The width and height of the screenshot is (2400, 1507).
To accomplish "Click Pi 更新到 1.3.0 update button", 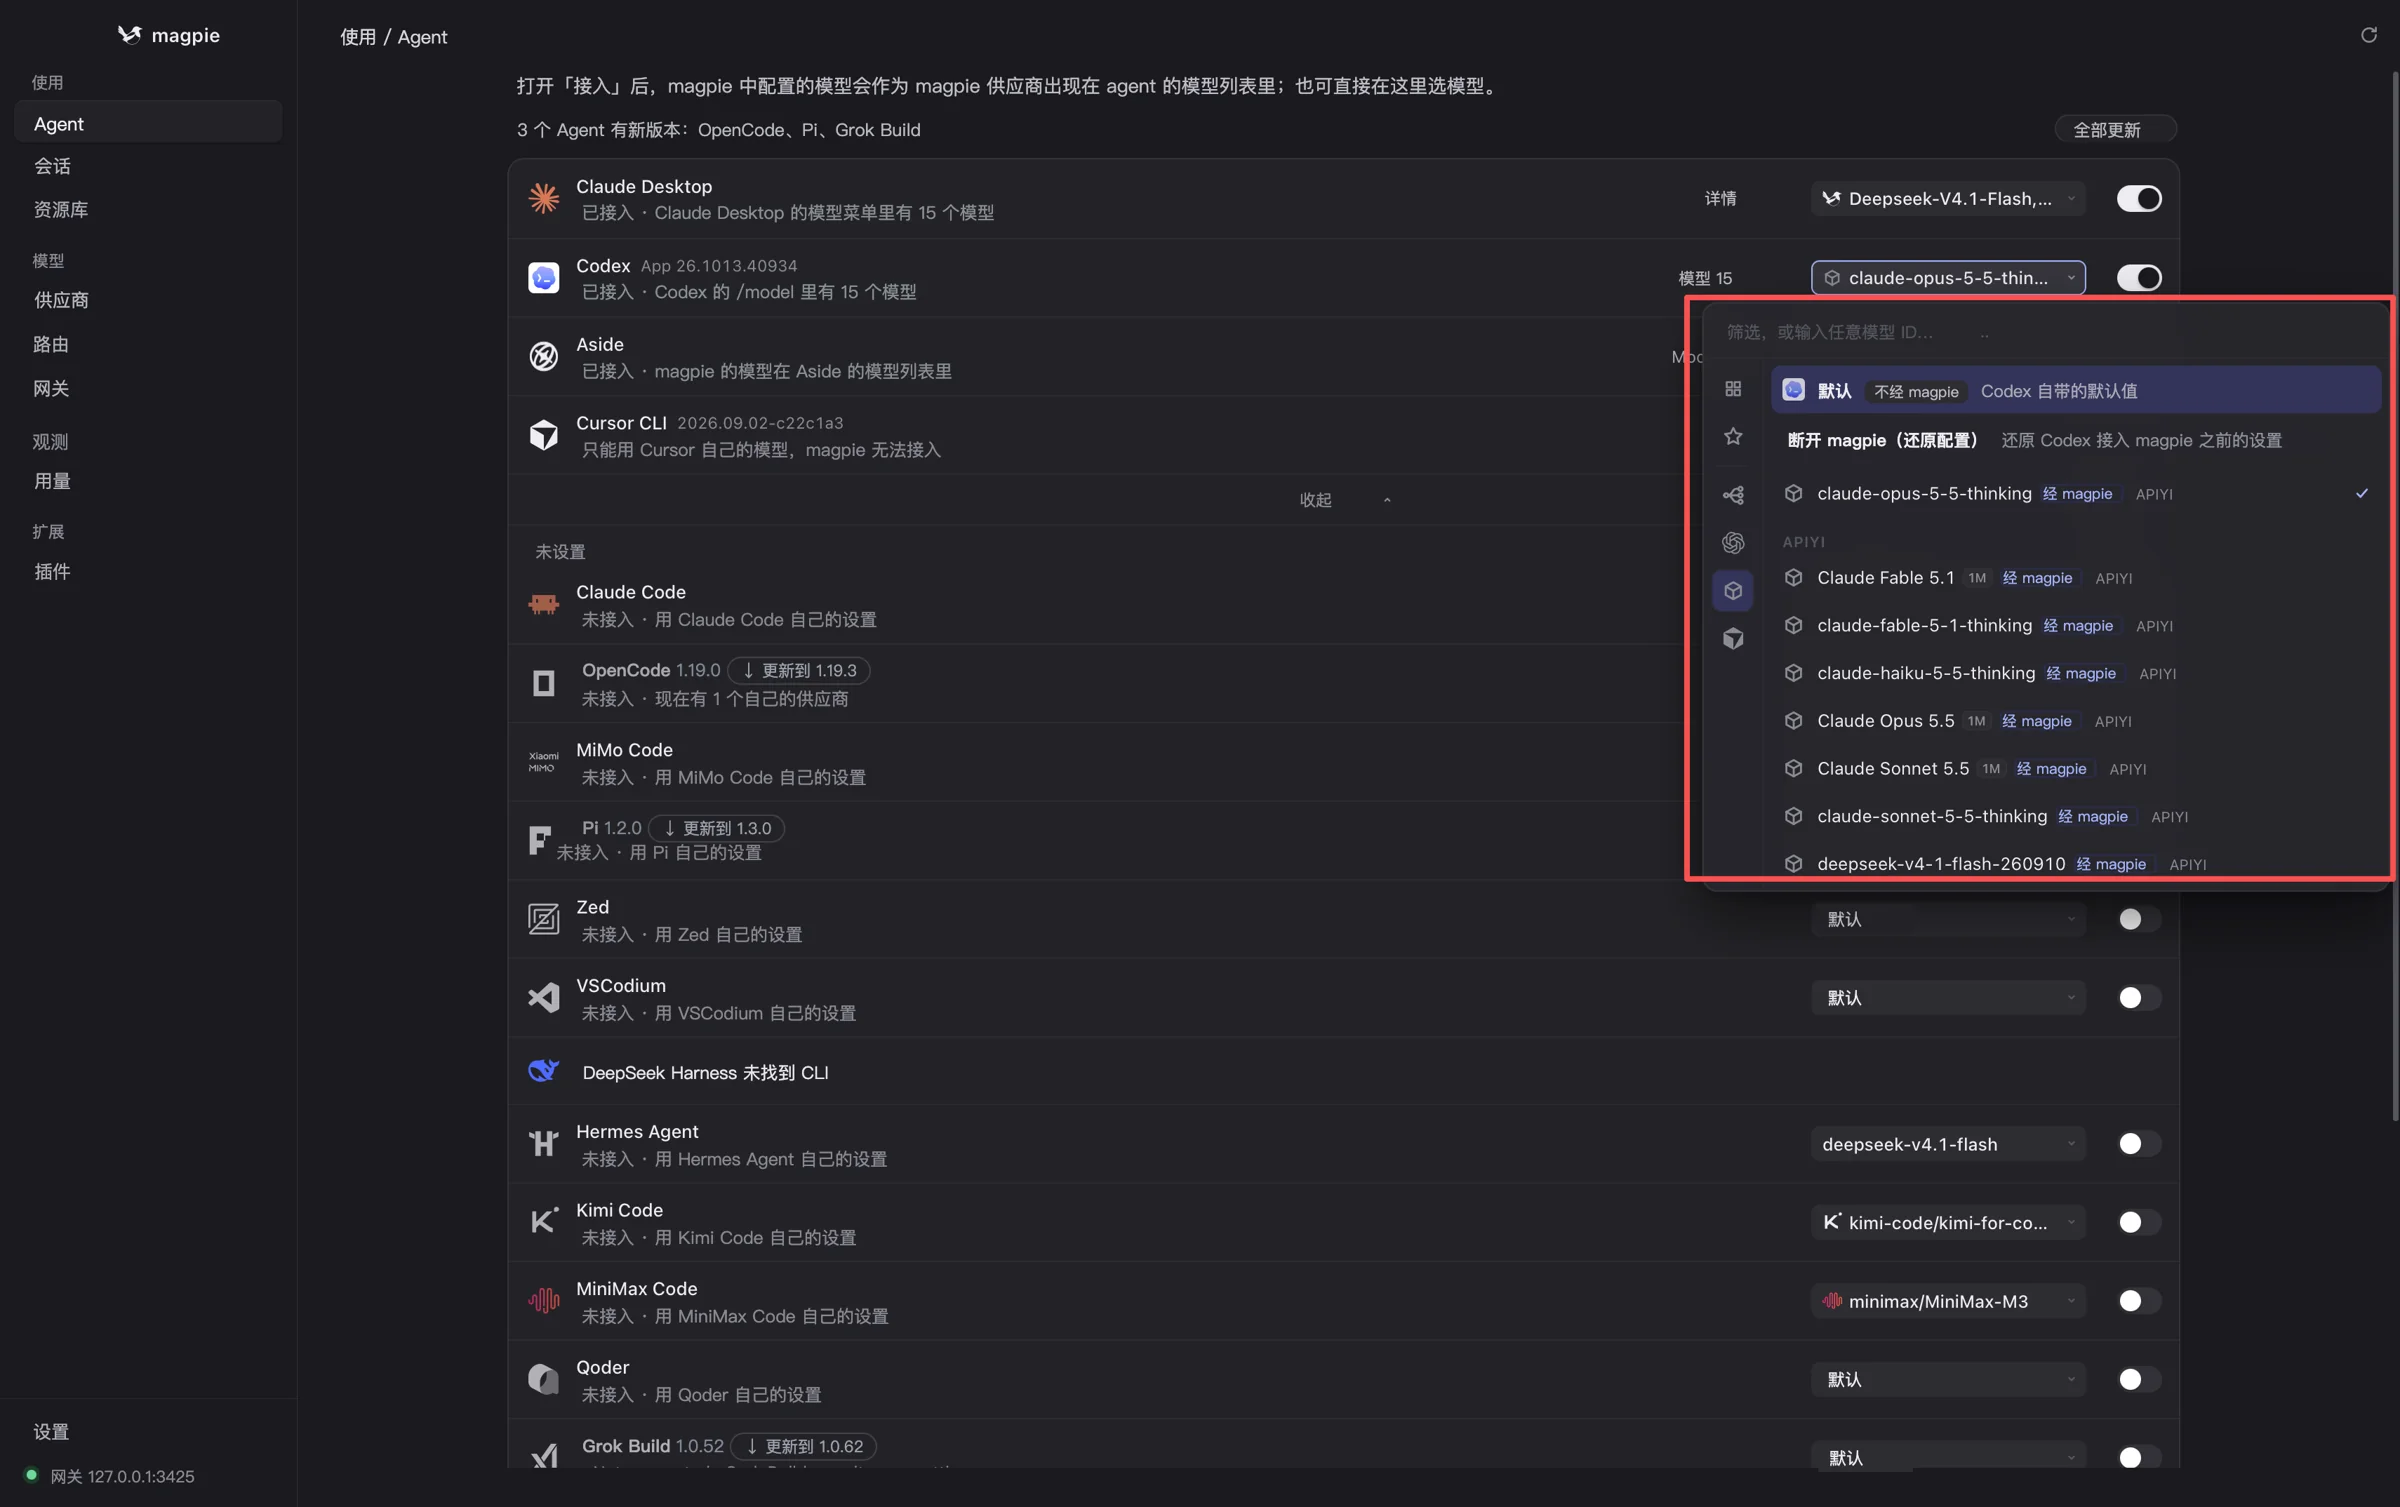I will pos(716,828).
